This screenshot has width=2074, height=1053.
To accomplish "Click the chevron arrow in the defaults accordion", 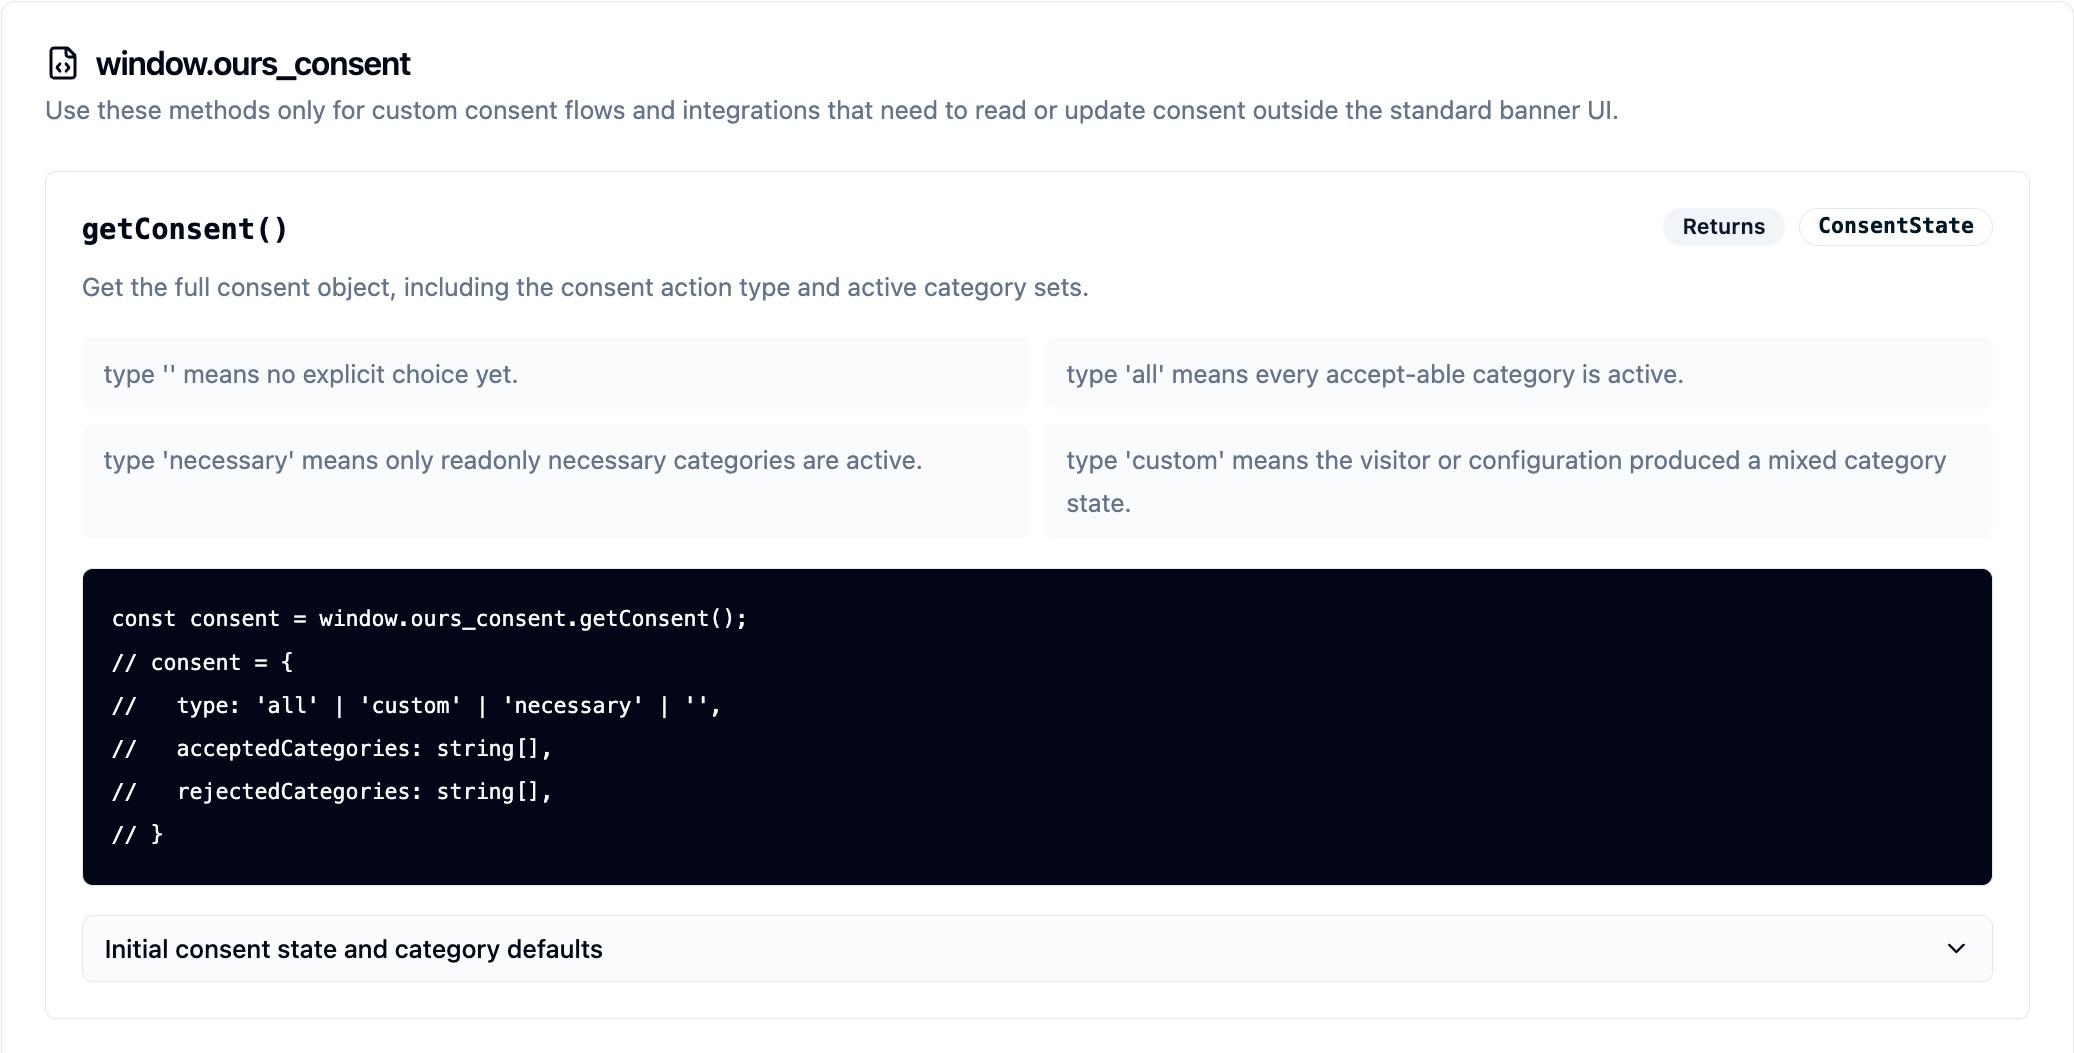I will [x=1956, y=948].
